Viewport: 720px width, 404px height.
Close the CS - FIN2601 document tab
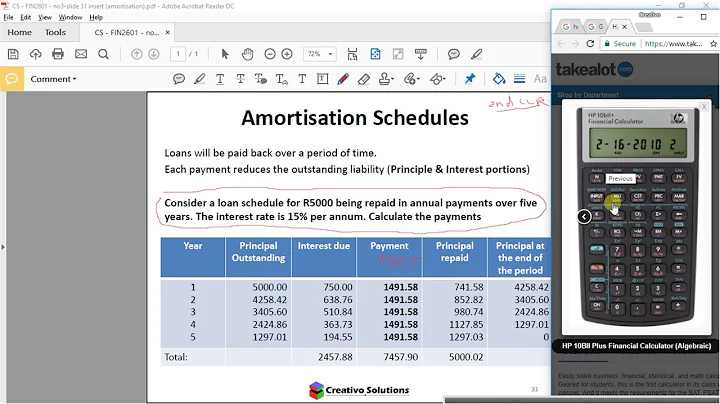(x=168, y=33)
